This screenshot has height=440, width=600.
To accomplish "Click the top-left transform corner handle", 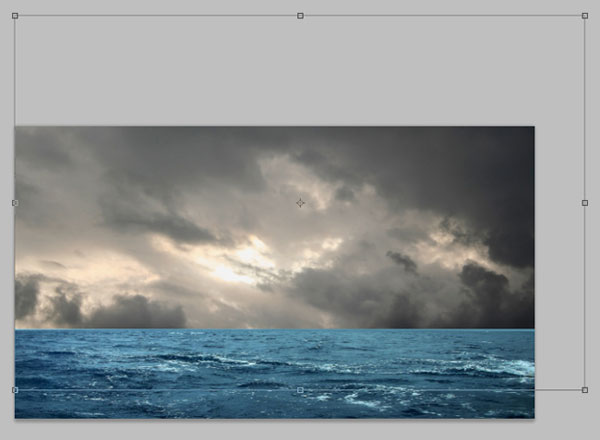I will coord(15,16).
